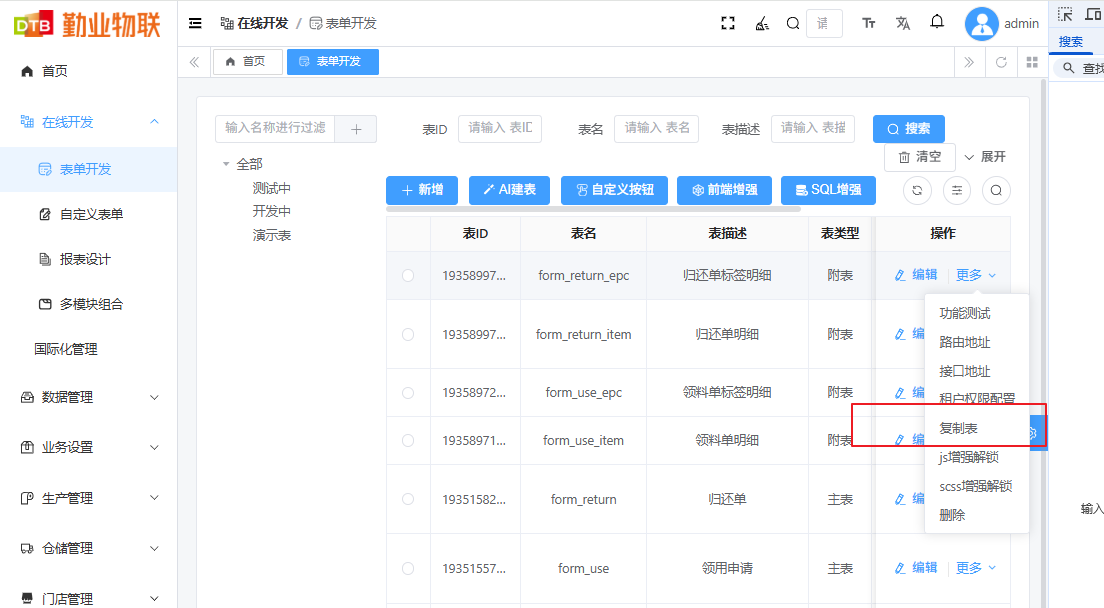Click 展开 to expand the search form
This screenshot has height=608, width=1104.
[985, 157]
